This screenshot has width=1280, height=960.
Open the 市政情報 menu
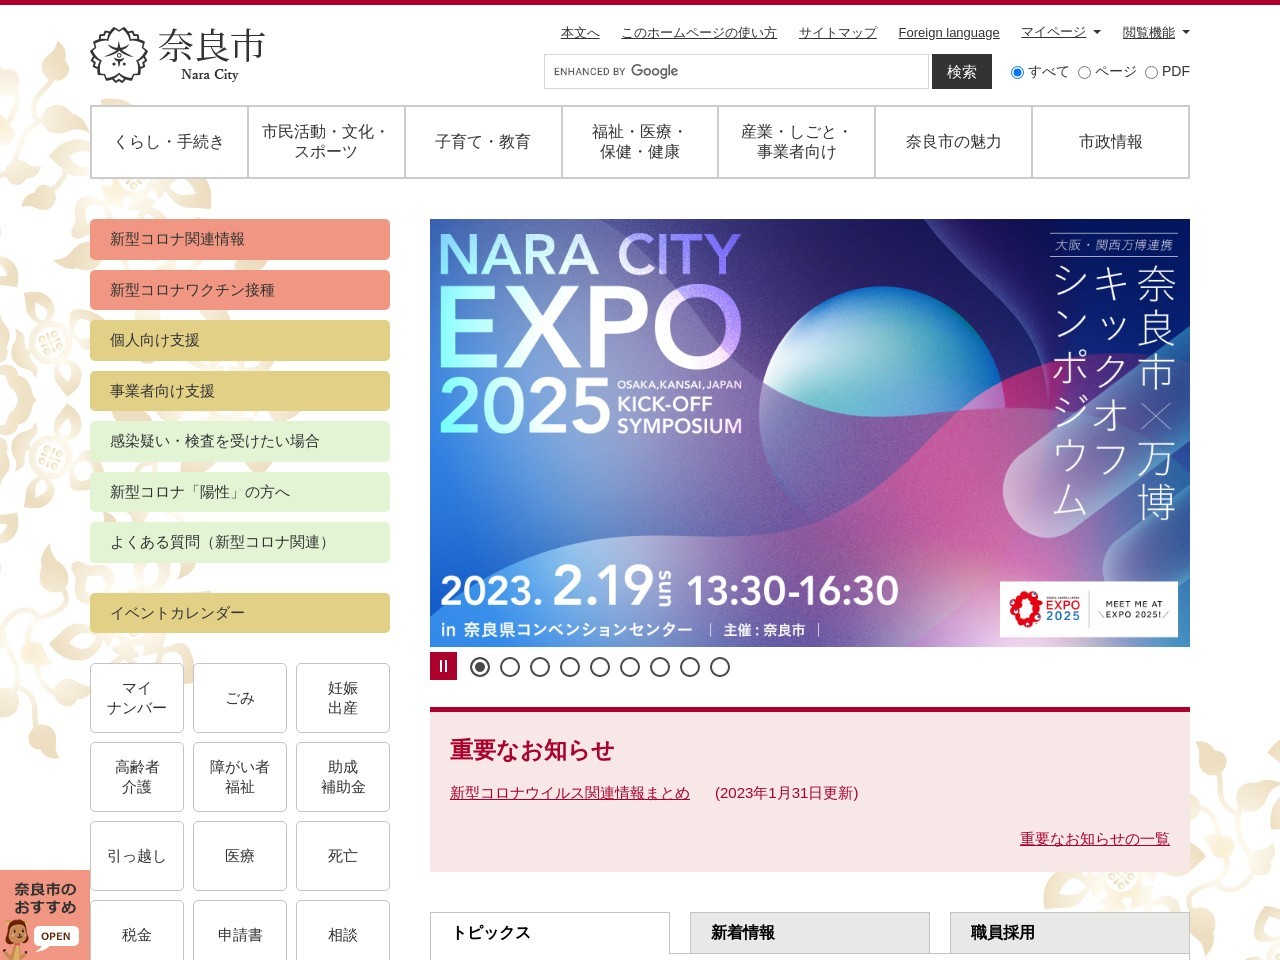pos(1110,142)
